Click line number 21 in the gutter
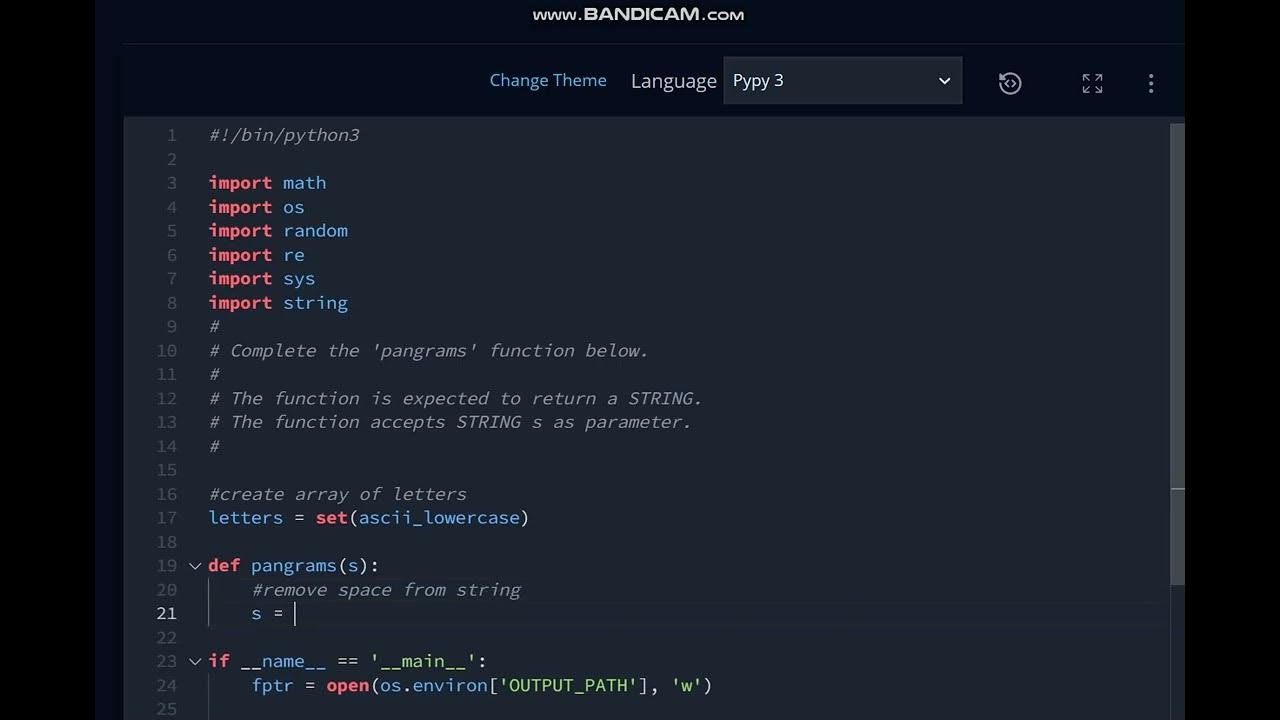Image resolution: width=1280 pixels, height=720 pixels. (166, 614)
